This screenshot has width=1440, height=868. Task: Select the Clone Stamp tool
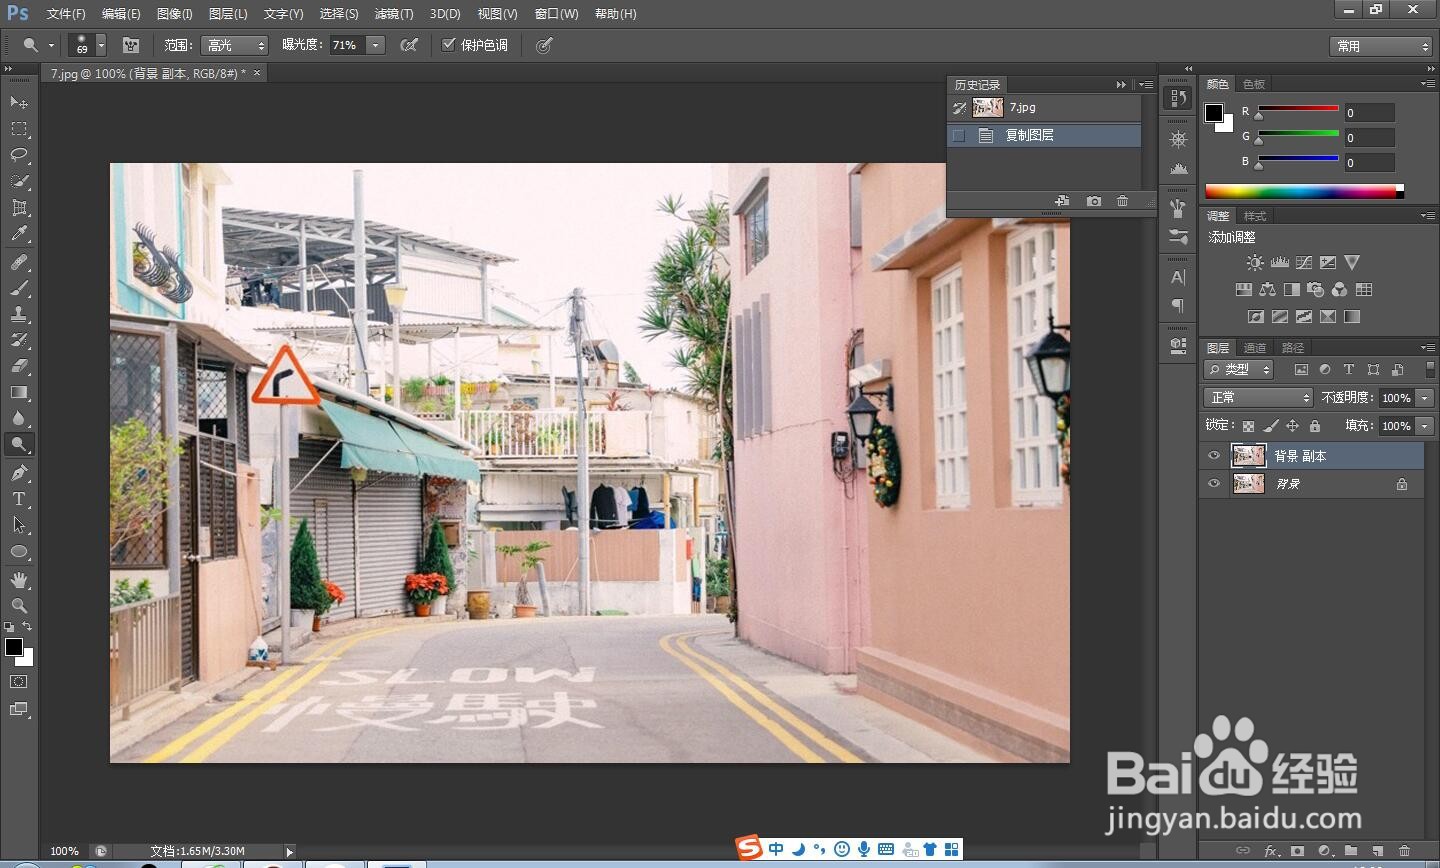click(18, 314)
